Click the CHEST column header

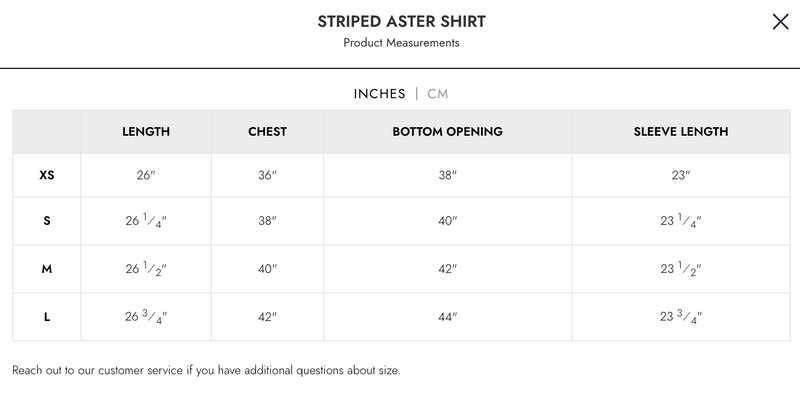[267, 131]
